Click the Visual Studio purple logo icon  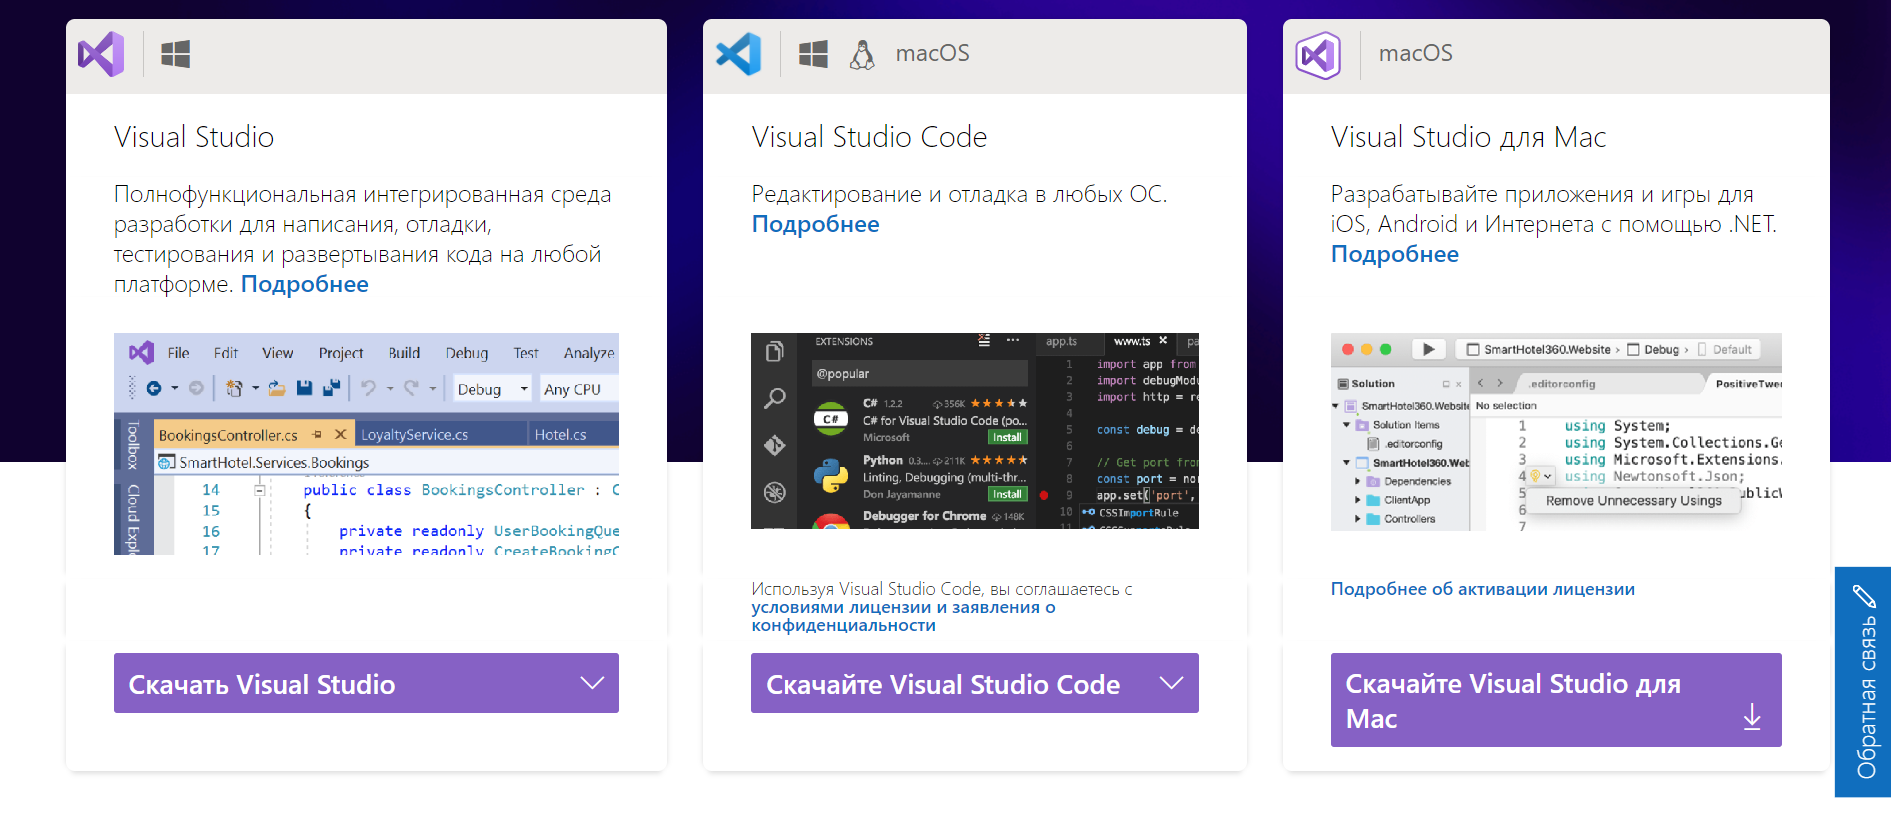[101, 54]
